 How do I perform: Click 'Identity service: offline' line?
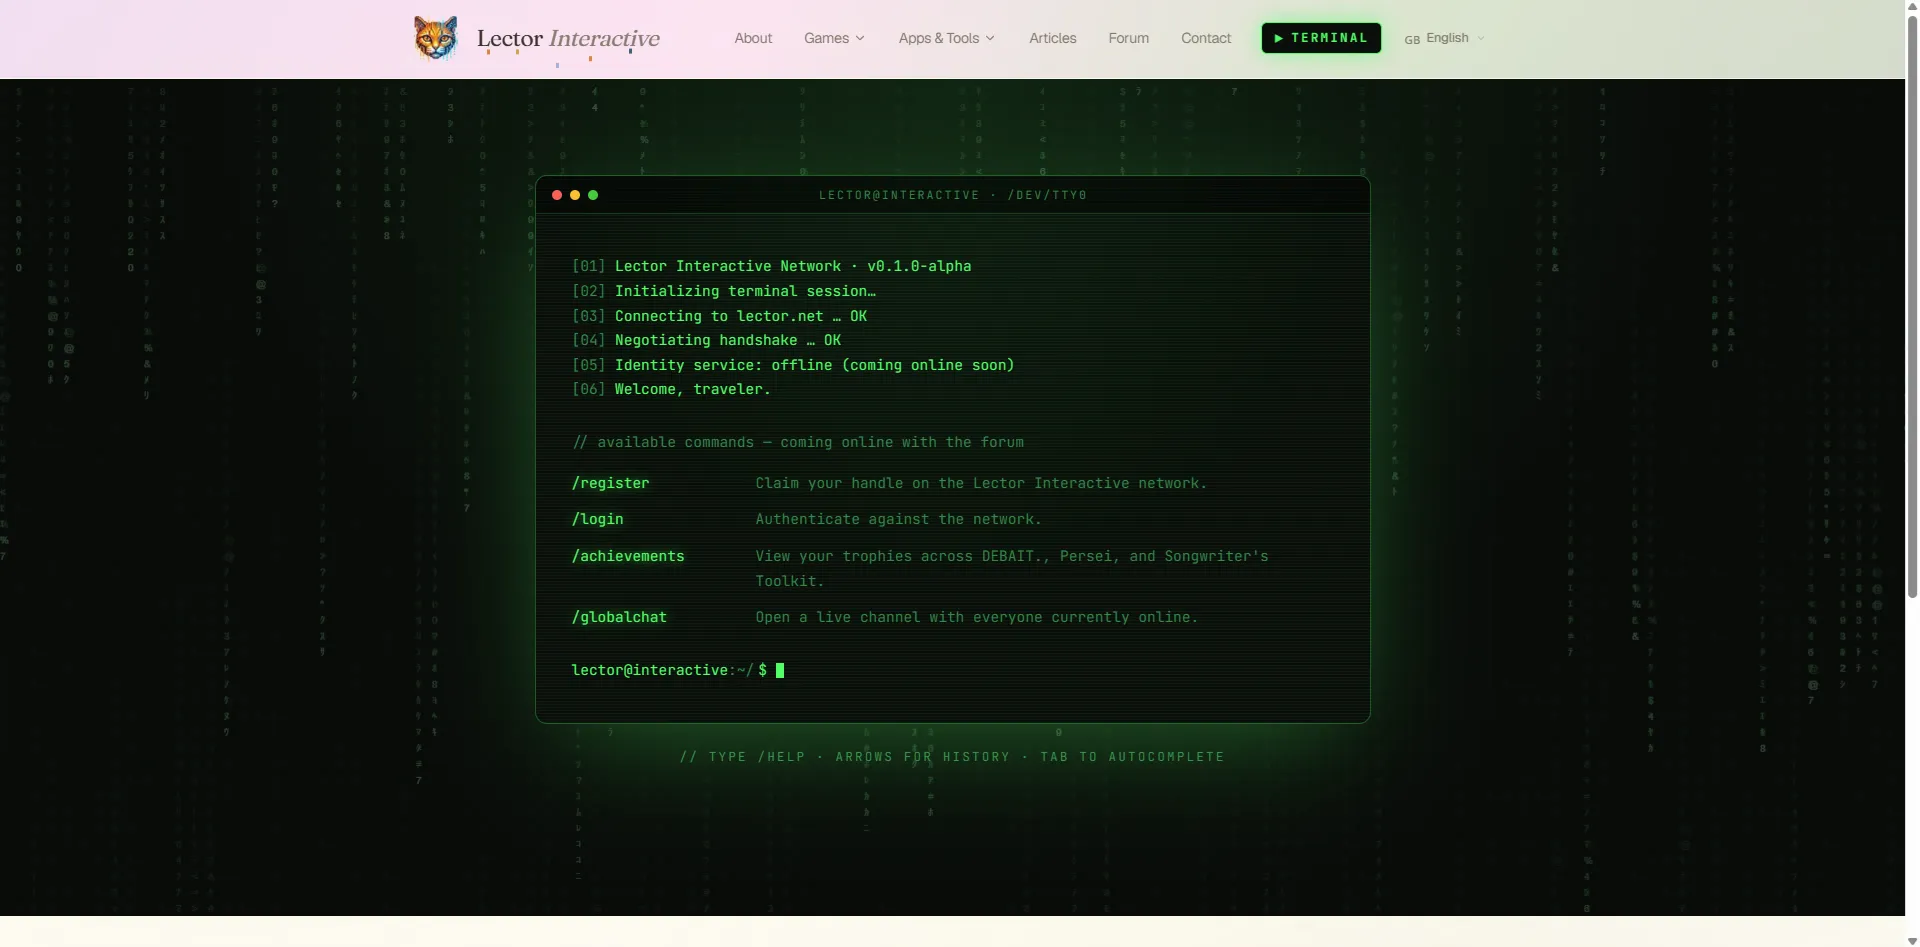point(814,365)
